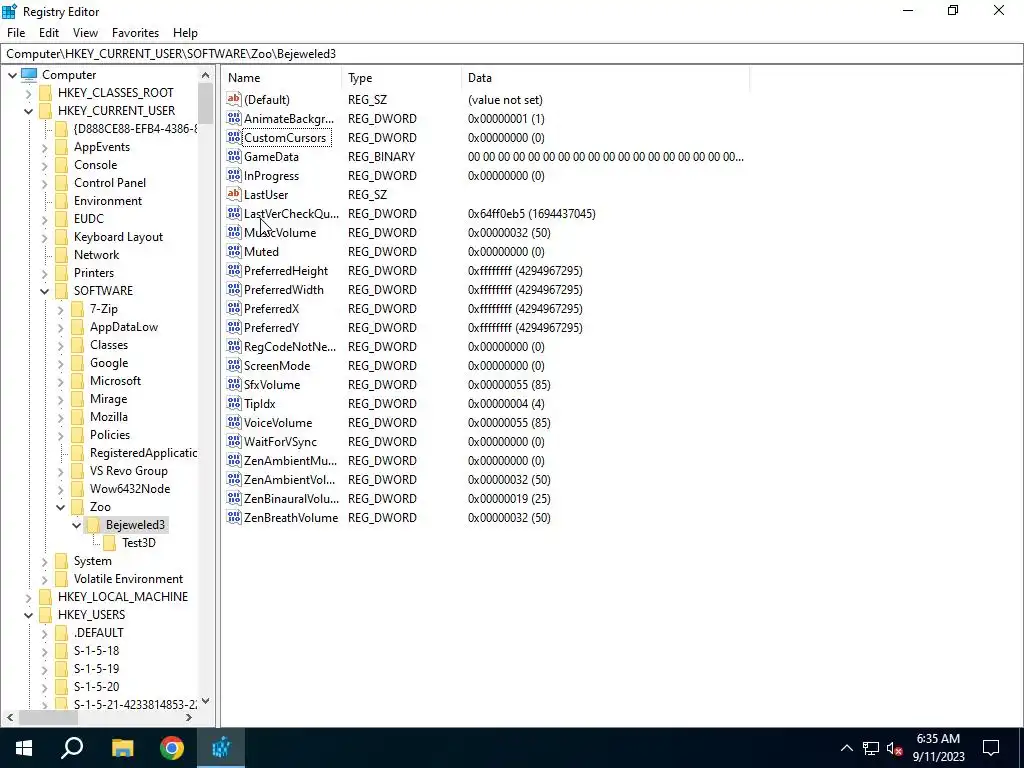Expand the Control Panel key

tap(44, 184)
